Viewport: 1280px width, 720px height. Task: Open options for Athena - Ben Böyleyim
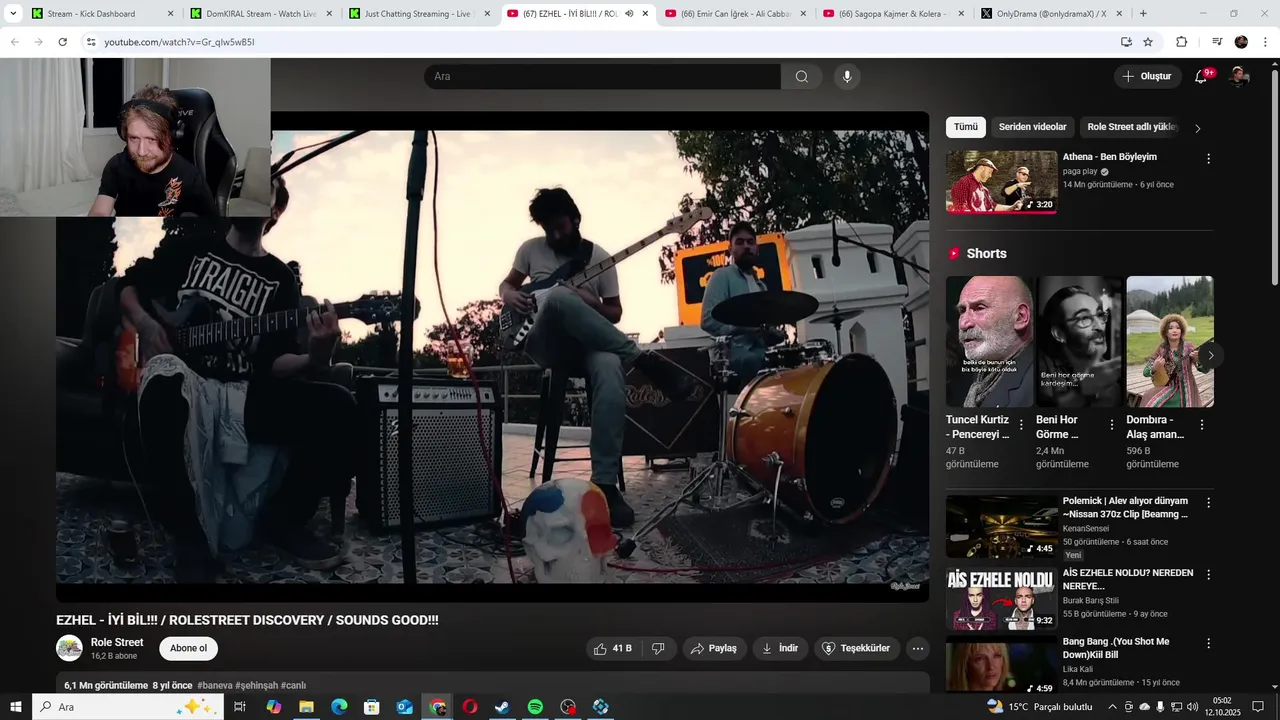click(x=1208, y=159)
